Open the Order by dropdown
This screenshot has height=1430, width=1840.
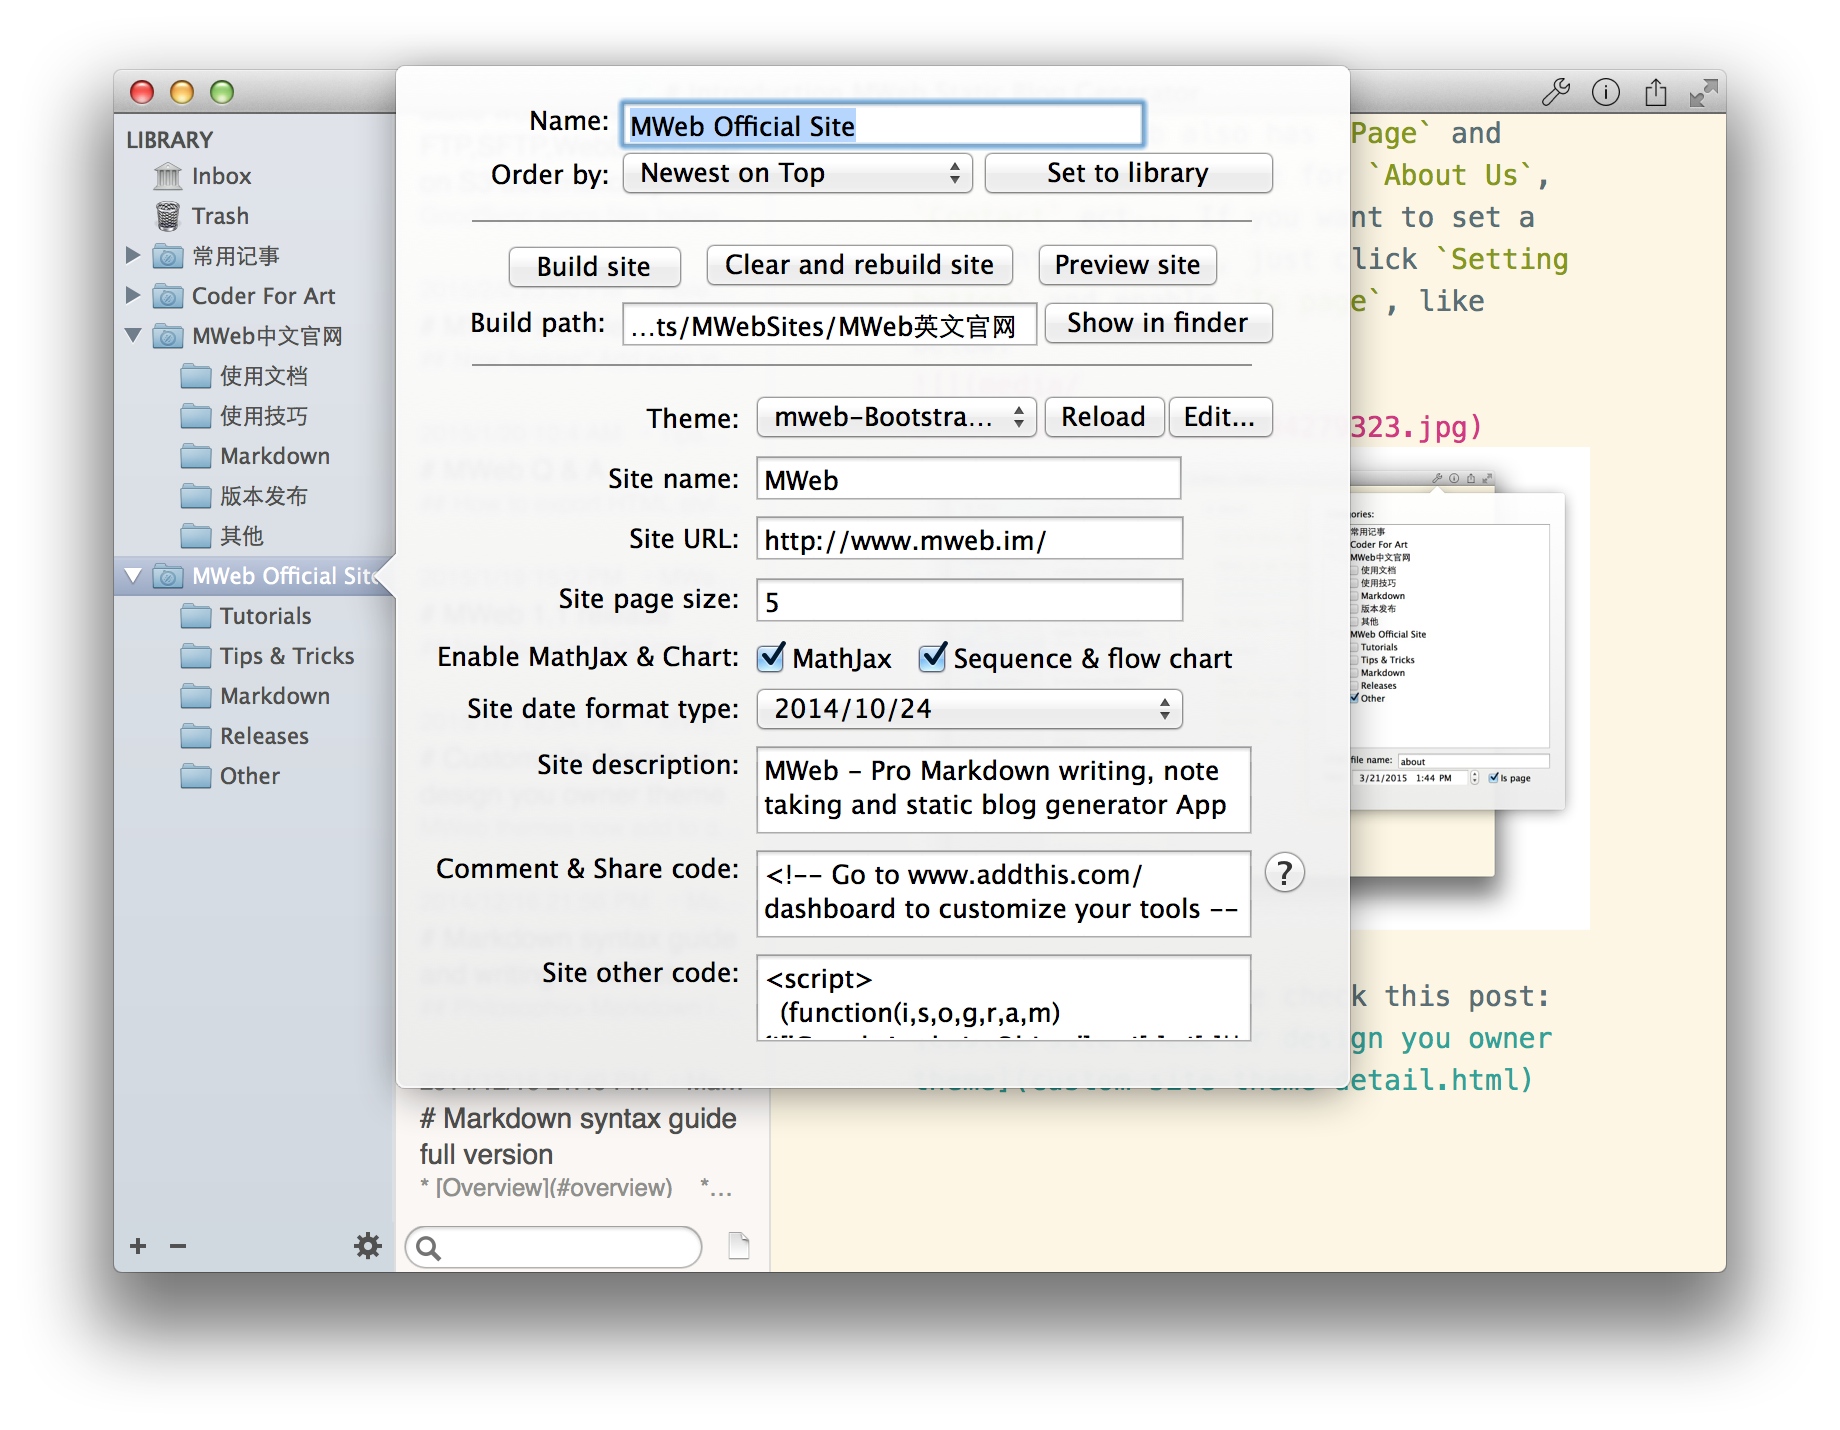pos(798,173)
